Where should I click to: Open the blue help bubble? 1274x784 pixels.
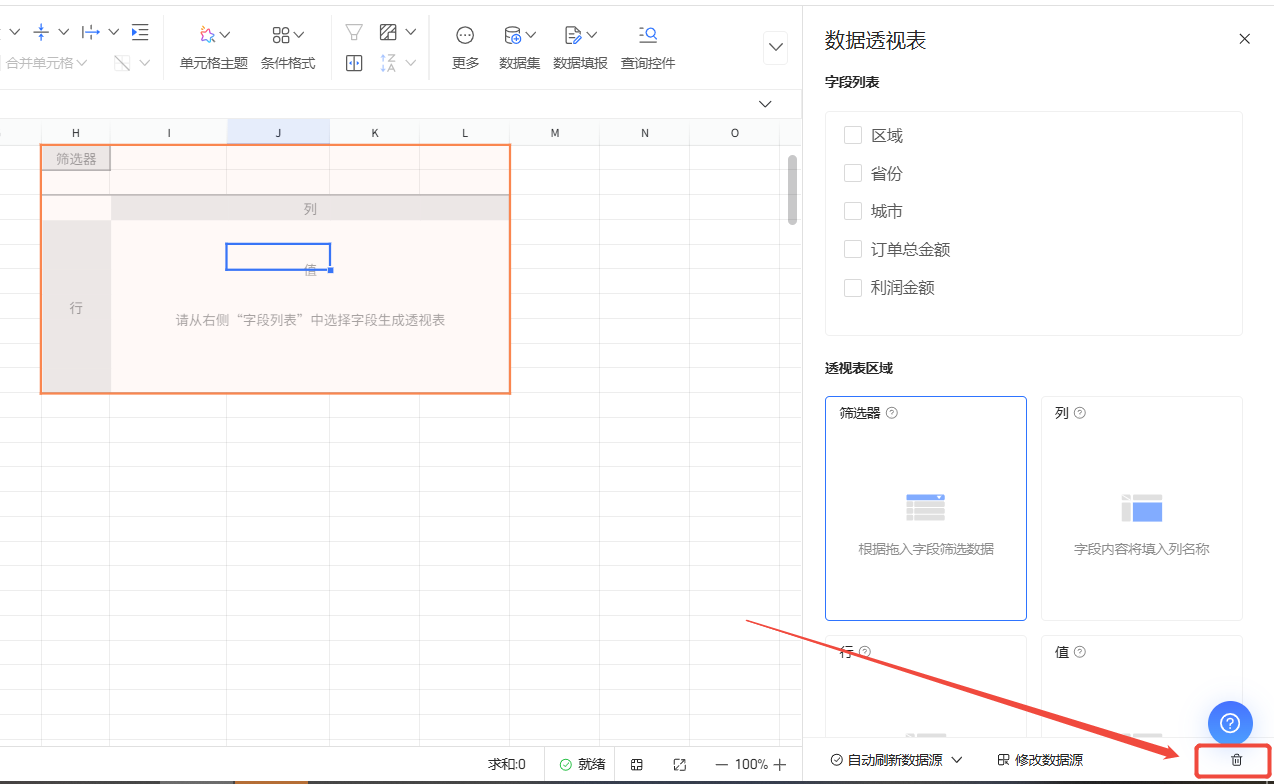(1230, 722)
